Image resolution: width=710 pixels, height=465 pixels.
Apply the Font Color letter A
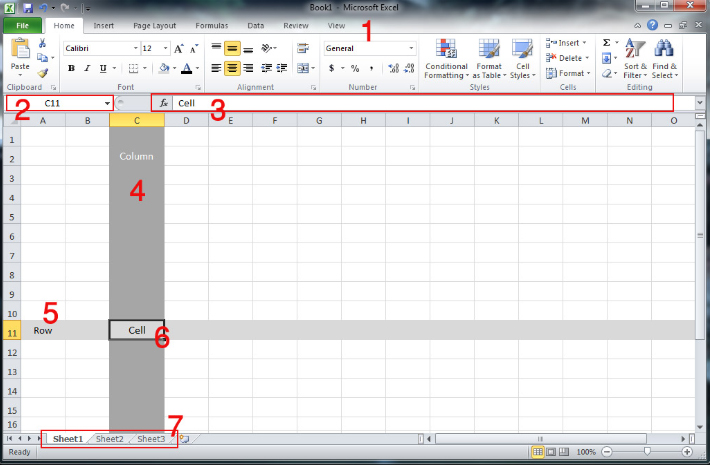tap(186, 68)
